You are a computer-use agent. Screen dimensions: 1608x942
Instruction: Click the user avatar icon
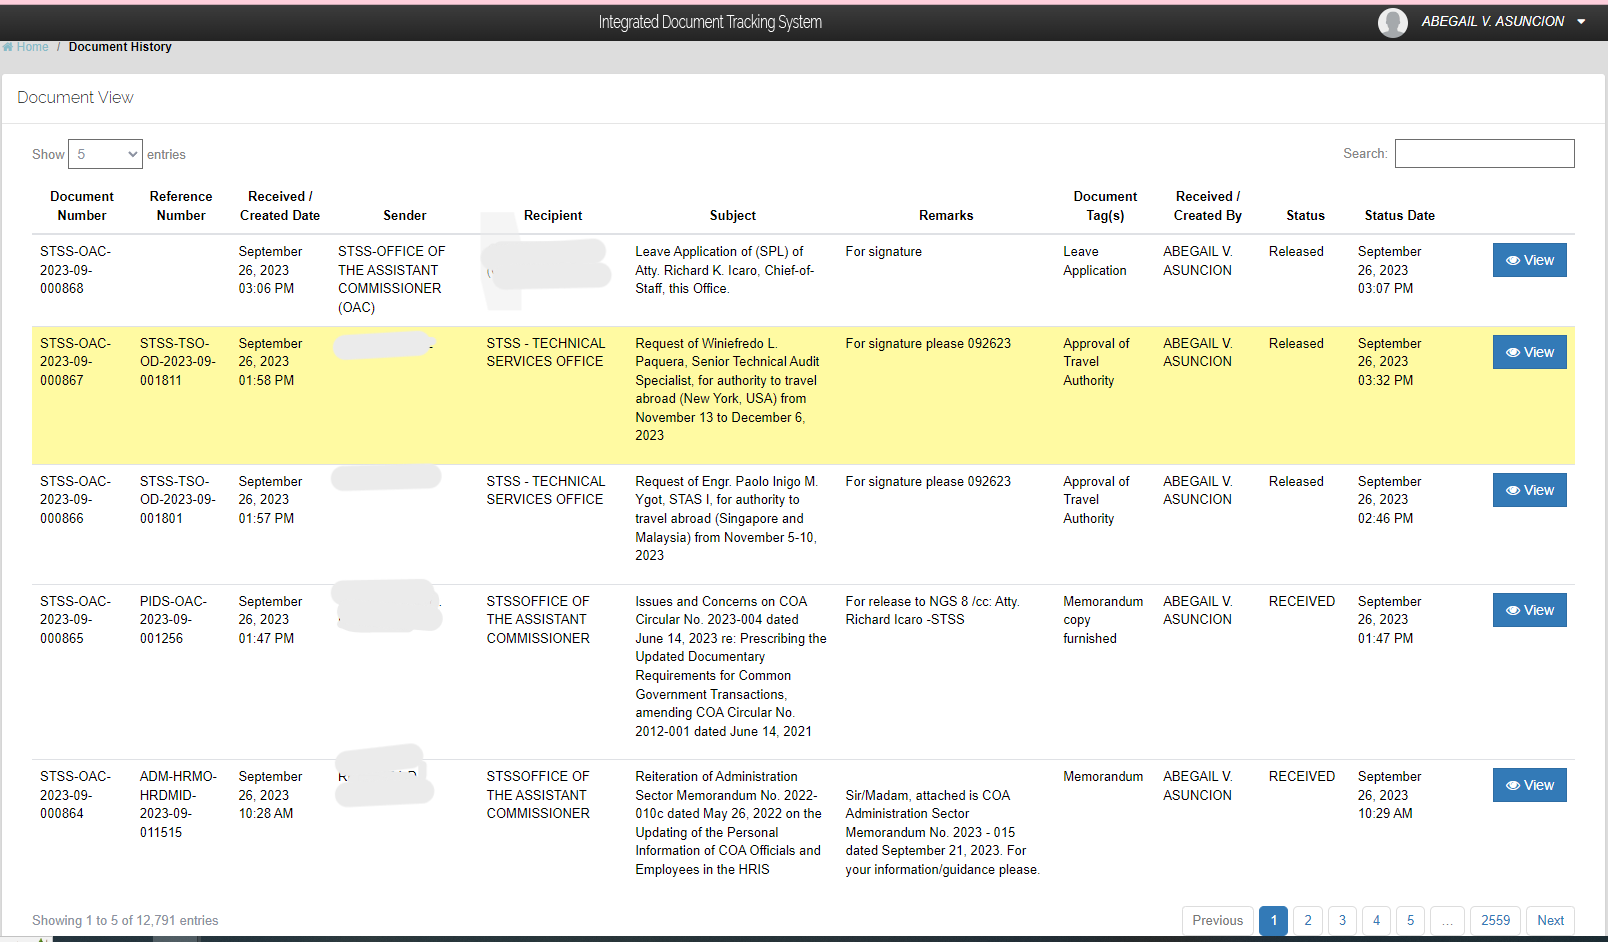point(1392,22)
